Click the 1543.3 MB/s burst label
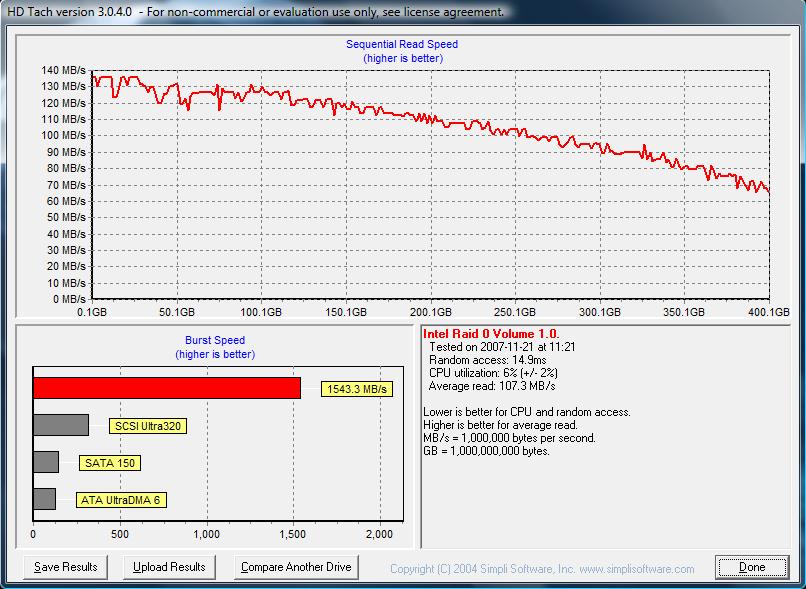Viewport: 806px width, 589px height. click(357, 389)
